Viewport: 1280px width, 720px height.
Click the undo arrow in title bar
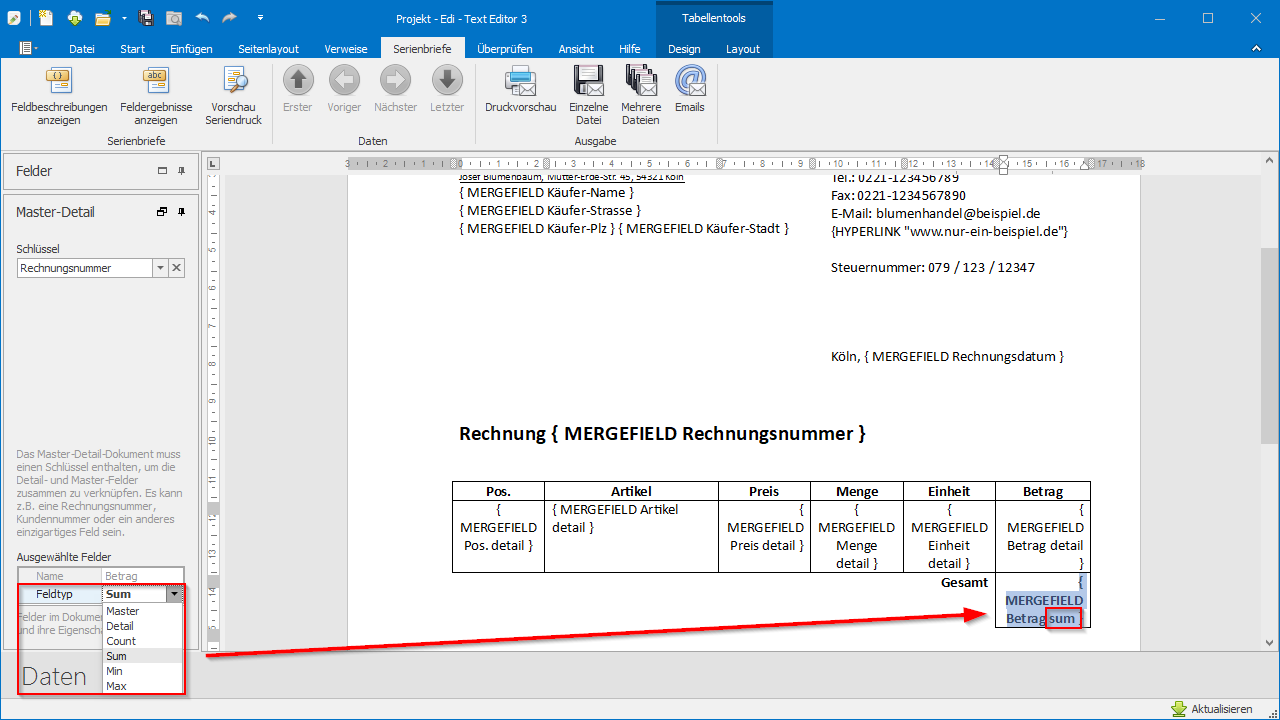(x=203, y=18)
